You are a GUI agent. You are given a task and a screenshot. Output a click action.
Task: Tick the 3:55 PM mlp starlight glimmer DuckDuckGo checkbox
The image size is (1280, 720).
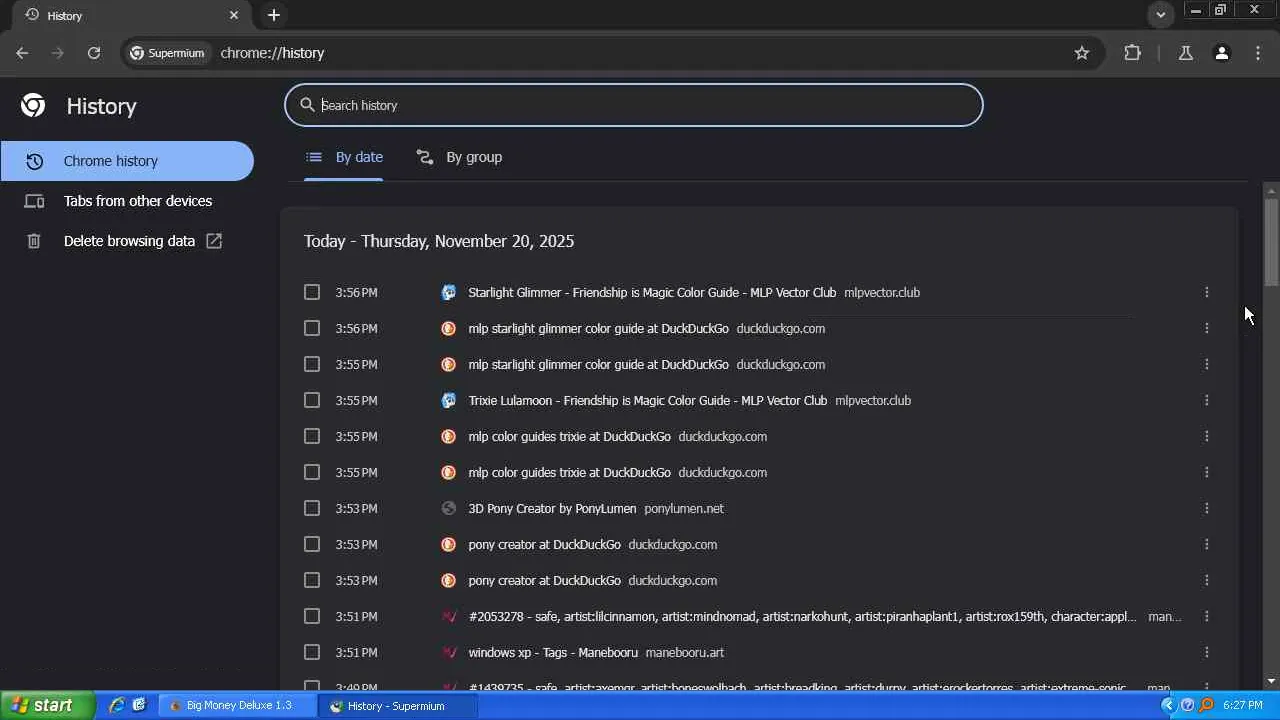point(312,365)
